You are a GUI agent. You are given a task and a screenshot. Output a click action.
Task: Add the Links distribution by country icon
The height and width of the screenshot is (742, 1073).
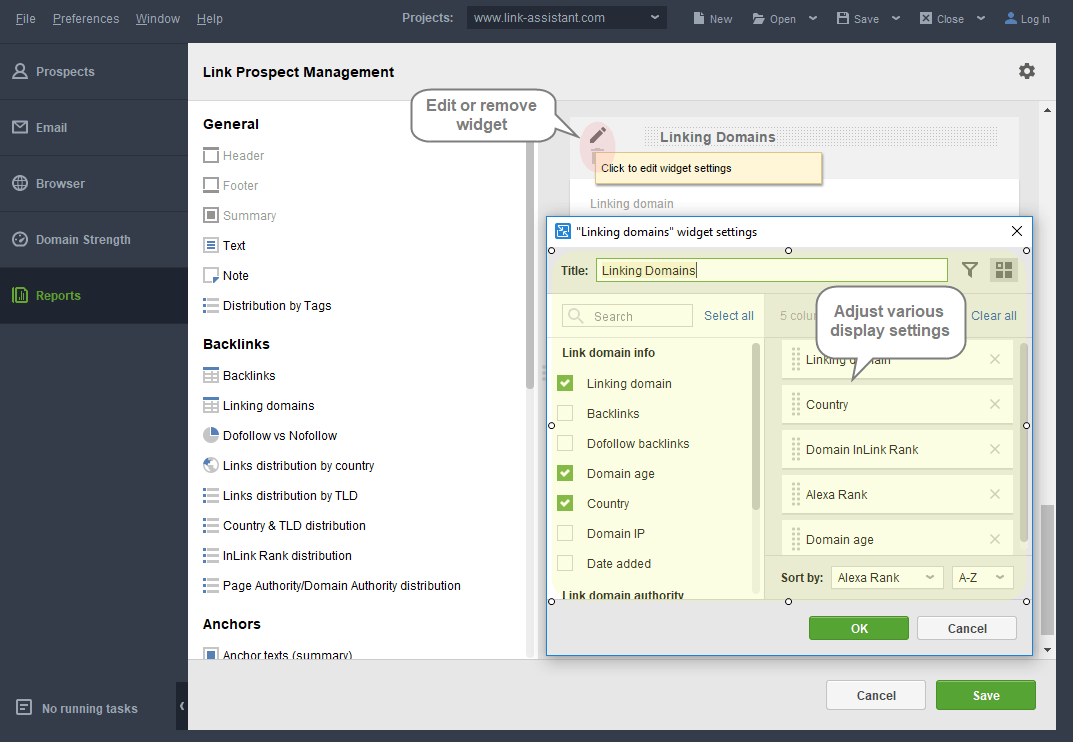click(211, 465)
